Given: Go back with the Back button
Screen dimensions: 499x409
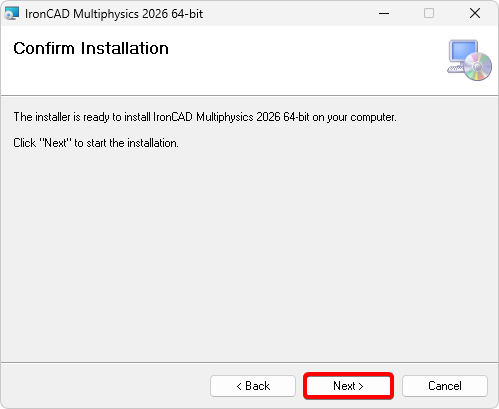Looking at the screenshot, I should pos(253,386).
